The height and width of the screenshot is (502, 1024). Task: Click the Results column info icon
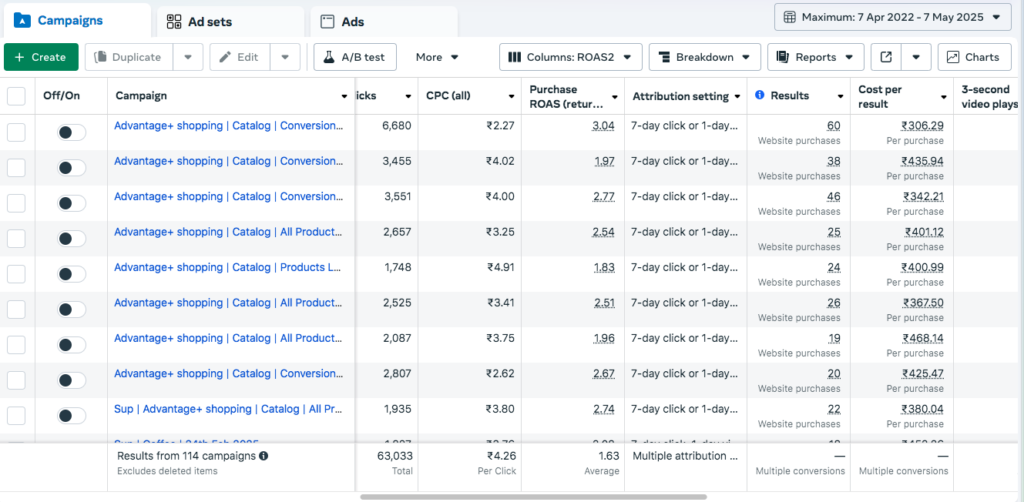[760, 96]
